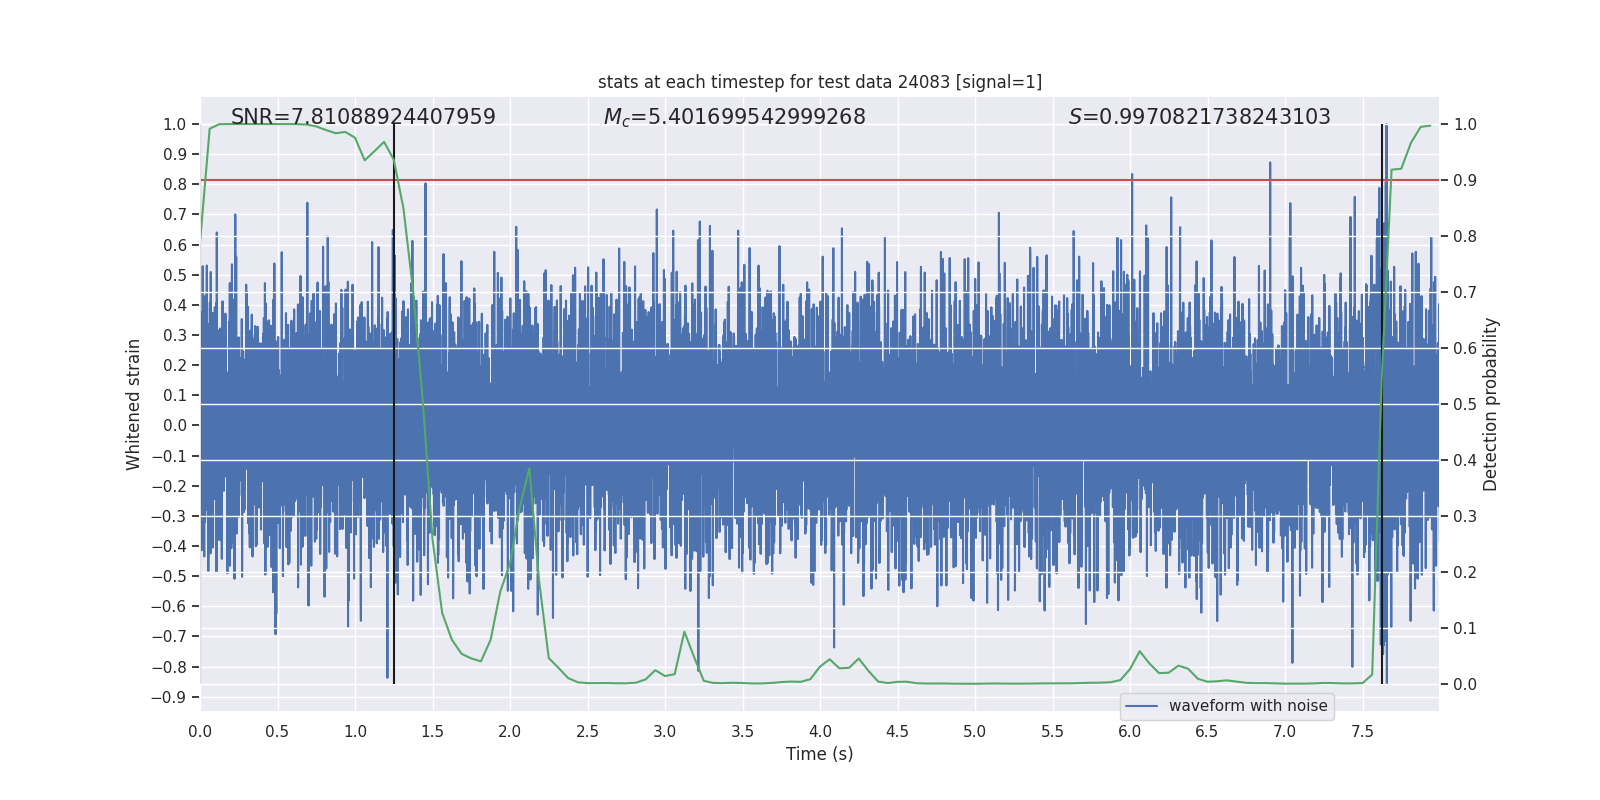
Task: Click the plot title for test data 24083
Action: tap(819, 82)
